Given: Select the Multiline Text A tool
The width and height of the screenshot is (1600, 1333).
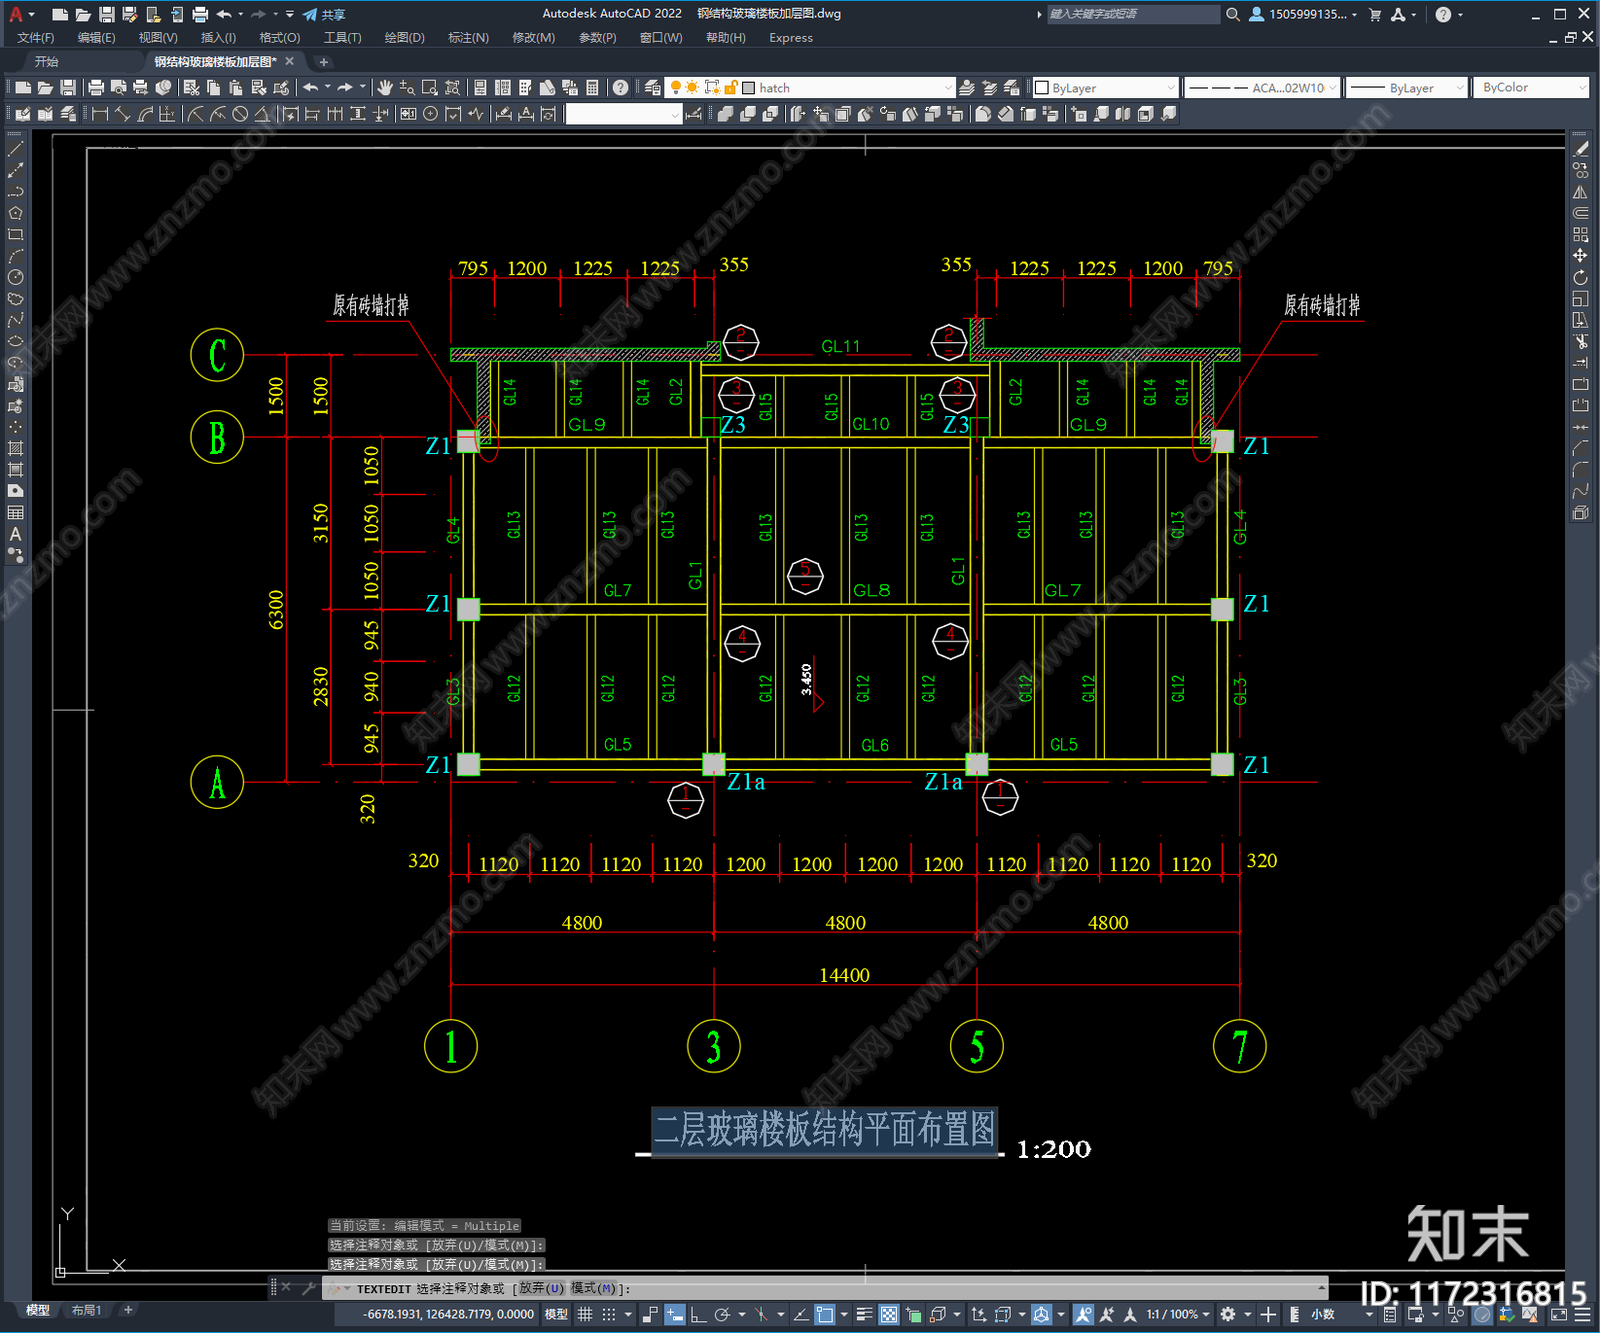Looking at the screenshot, I should (15, 534).
